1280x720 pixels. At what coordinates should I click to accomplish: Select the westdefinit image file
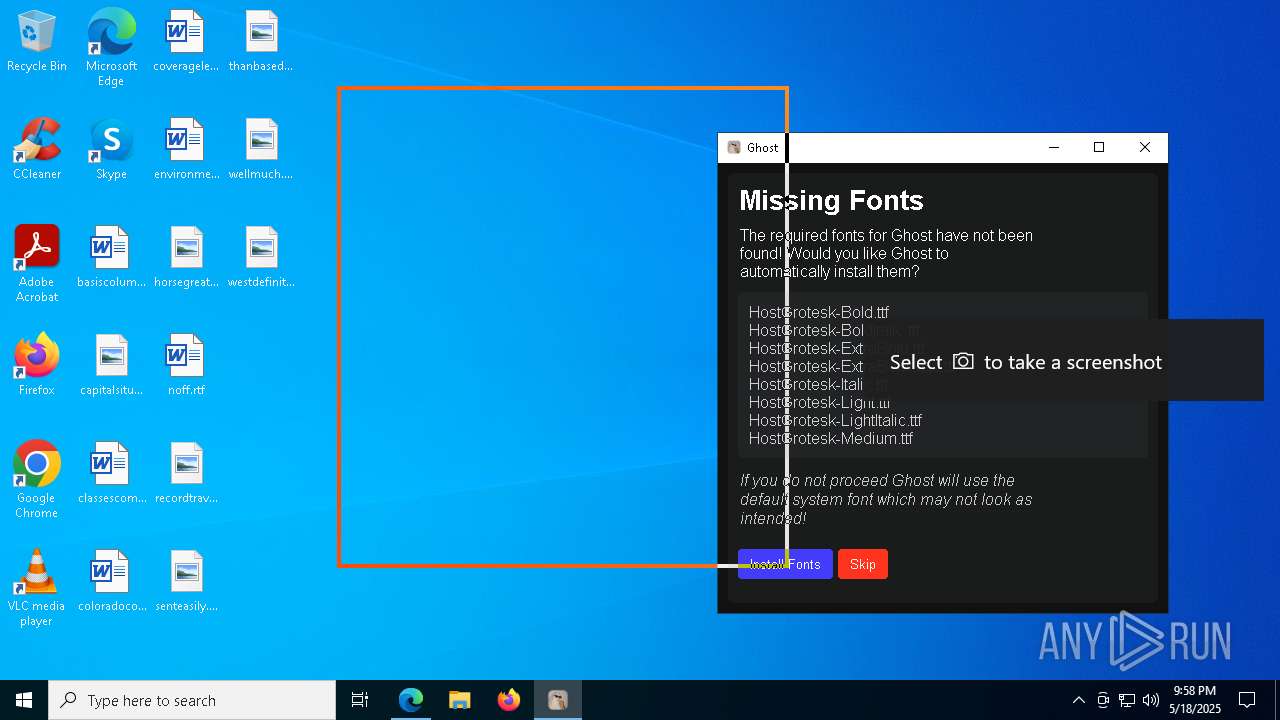click(261, 258)
